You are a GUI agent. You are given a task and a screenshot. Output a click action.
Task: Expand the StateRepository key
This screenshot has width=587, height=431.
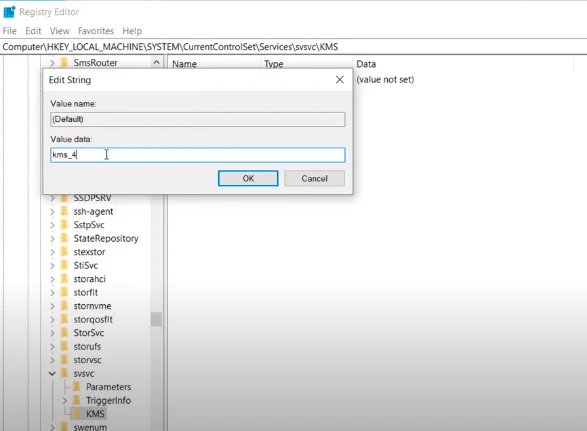click(52, 239)
